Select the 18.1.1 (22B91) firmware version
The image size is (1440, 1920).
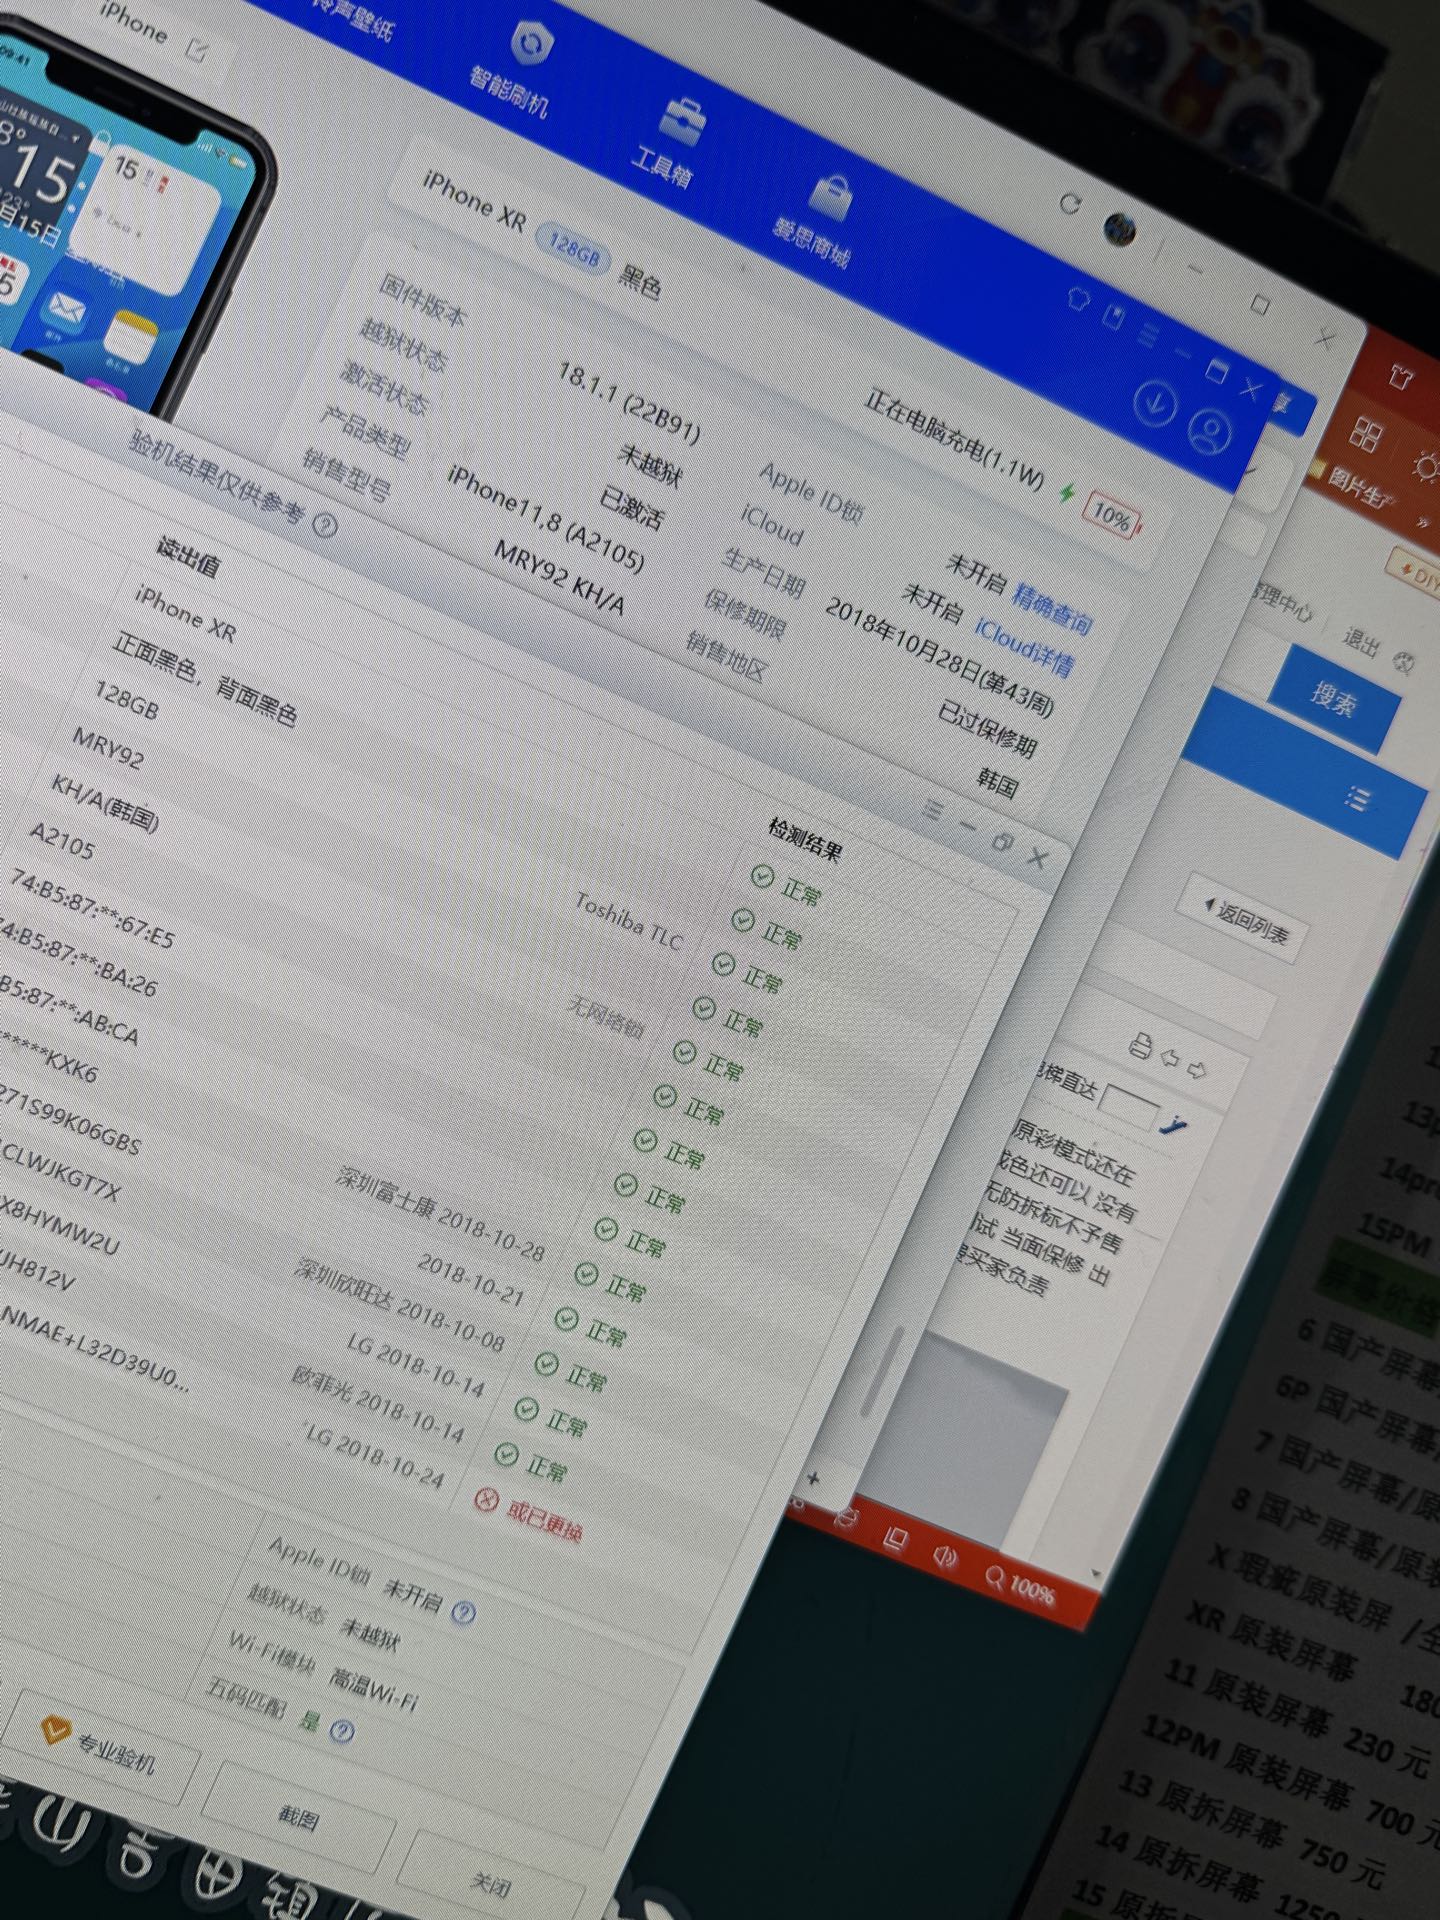pos(629,402)
